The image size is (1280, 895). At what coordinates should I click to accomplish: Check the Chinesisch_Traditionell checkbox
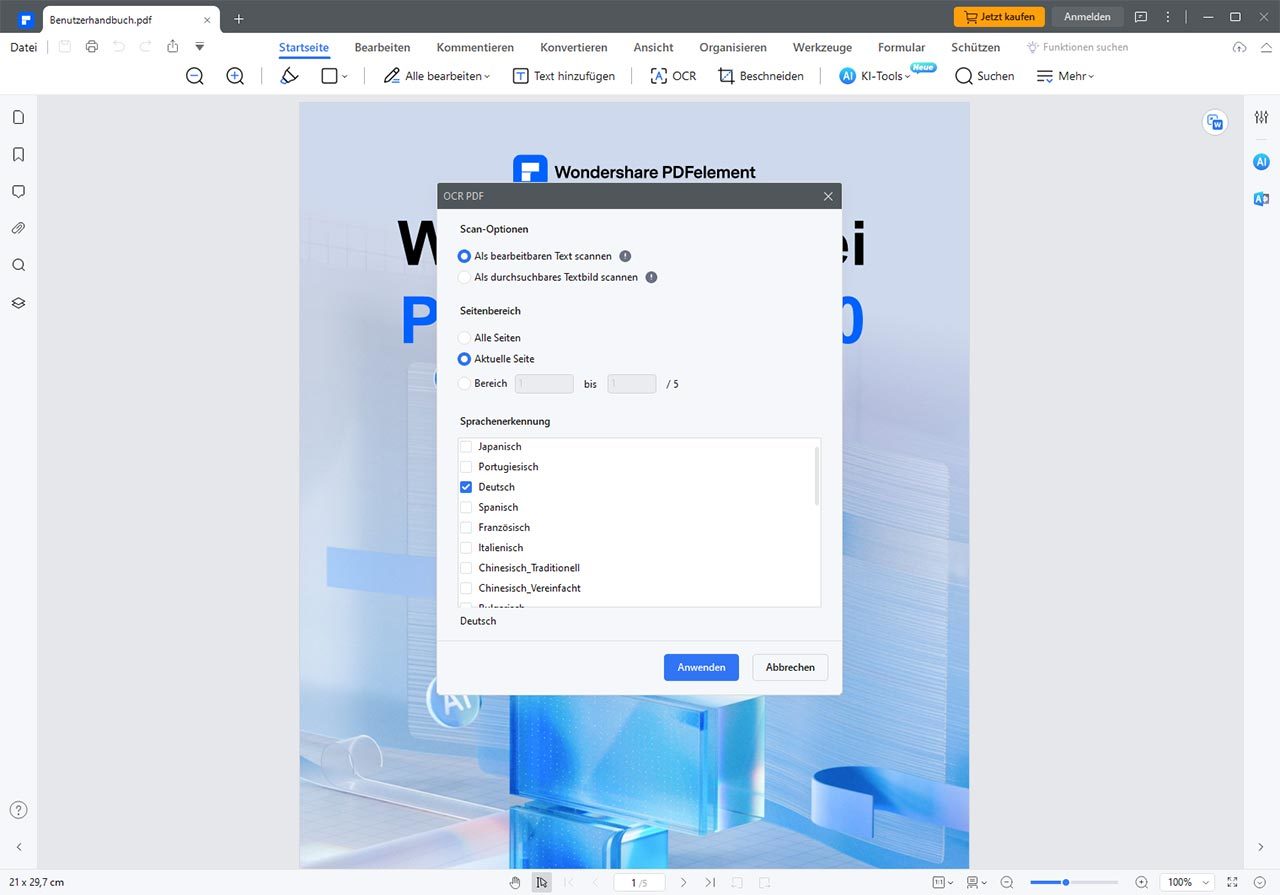point(465,568)
